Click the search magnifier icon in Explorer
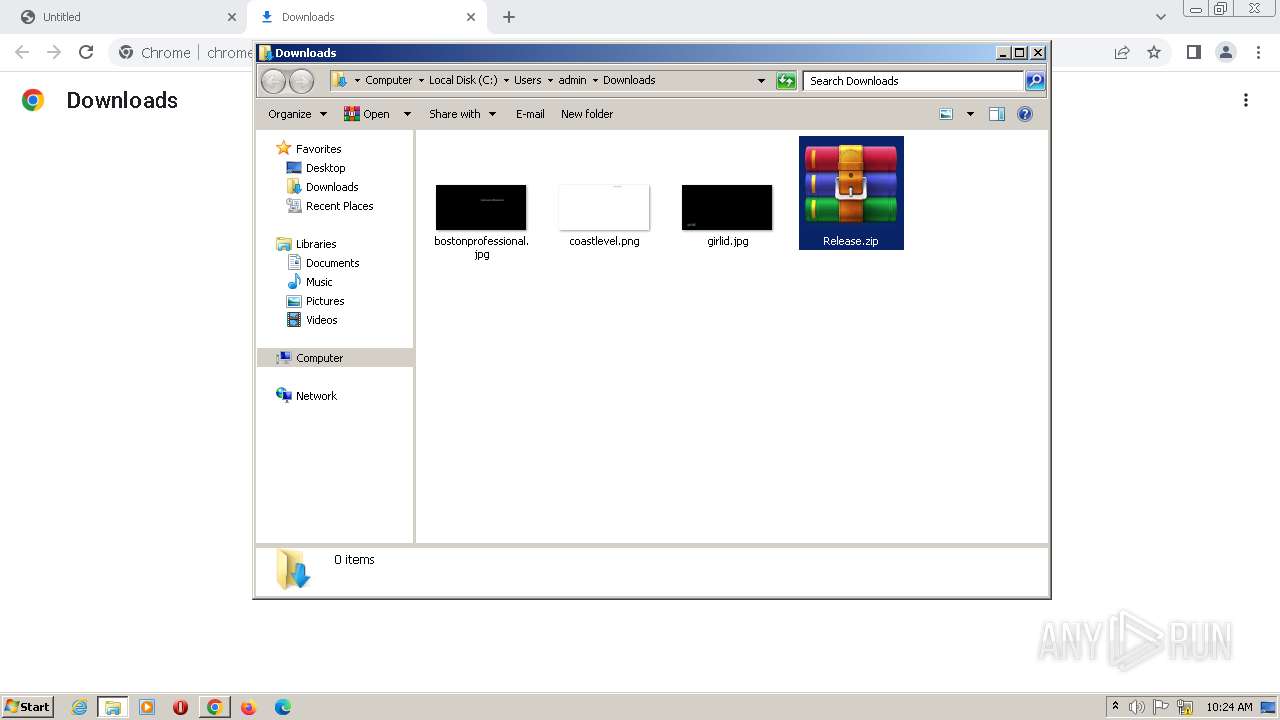This screenshot has height=720, width=1280. (x=1035, y=81)
